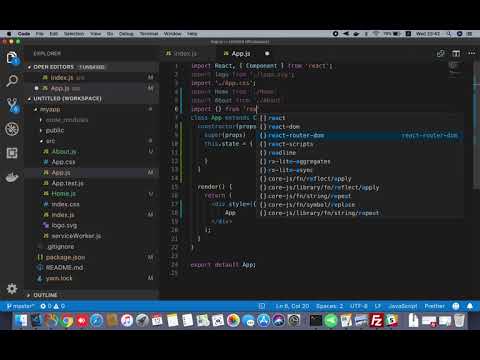This screenshot has width=480, height=360.
Task: Open serviceWorker.js in file tree
Action: [x=76, y=236]
